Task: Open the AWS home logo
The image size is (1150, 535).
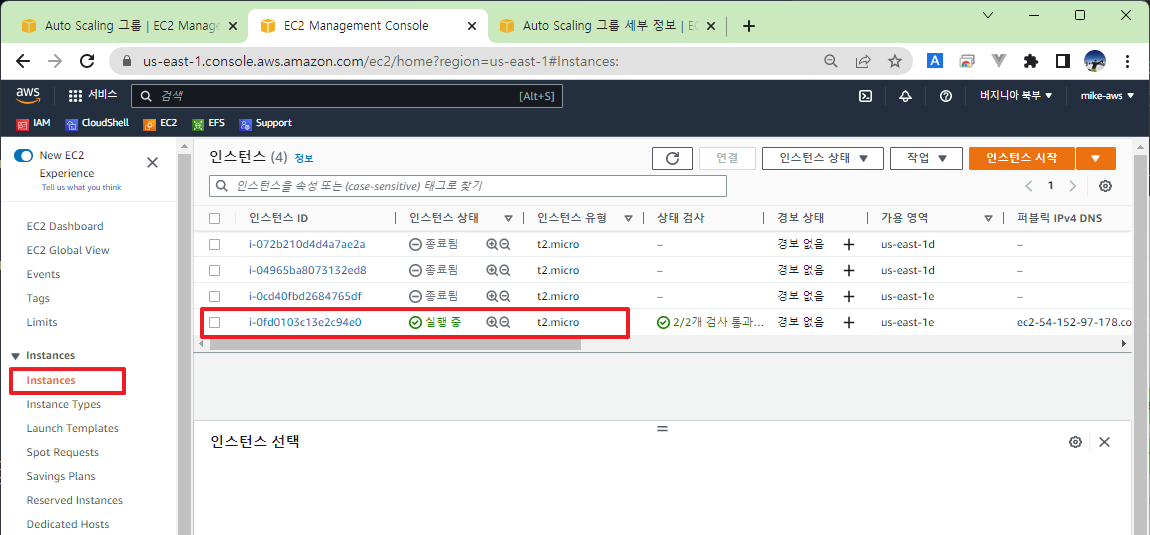Action: pyautogui.click(x=28, y=95)
